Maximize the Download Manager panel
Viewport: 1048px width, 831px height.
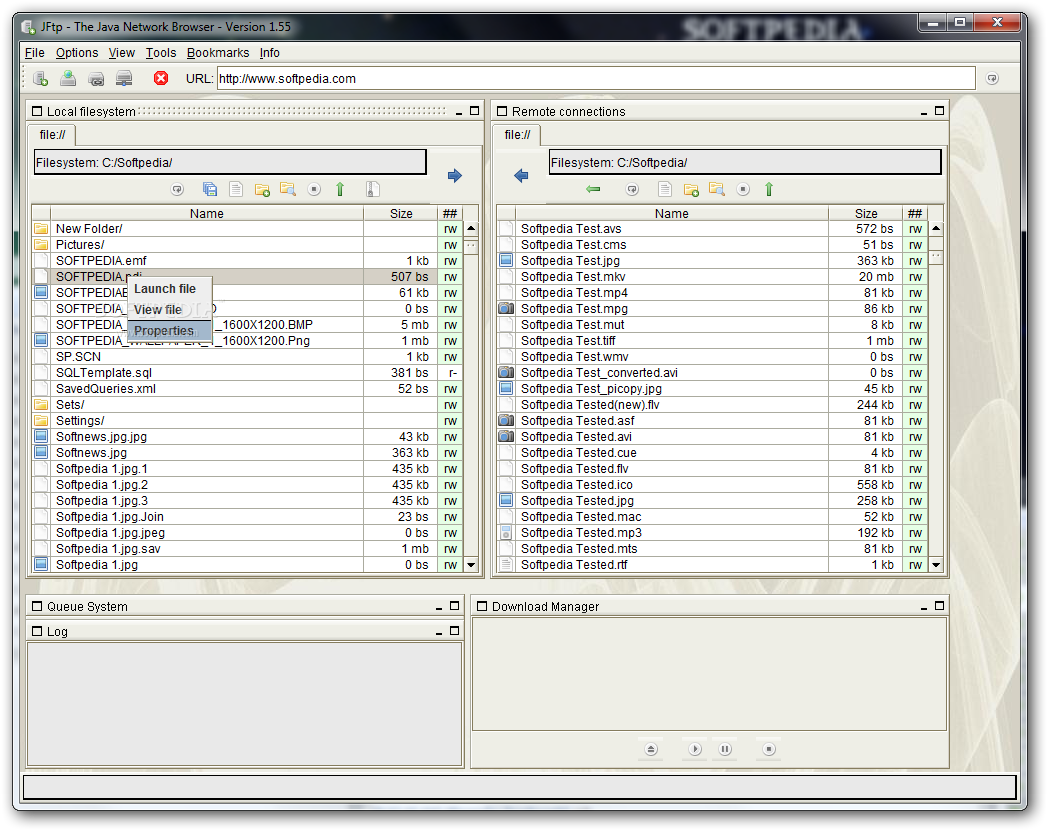939,606
